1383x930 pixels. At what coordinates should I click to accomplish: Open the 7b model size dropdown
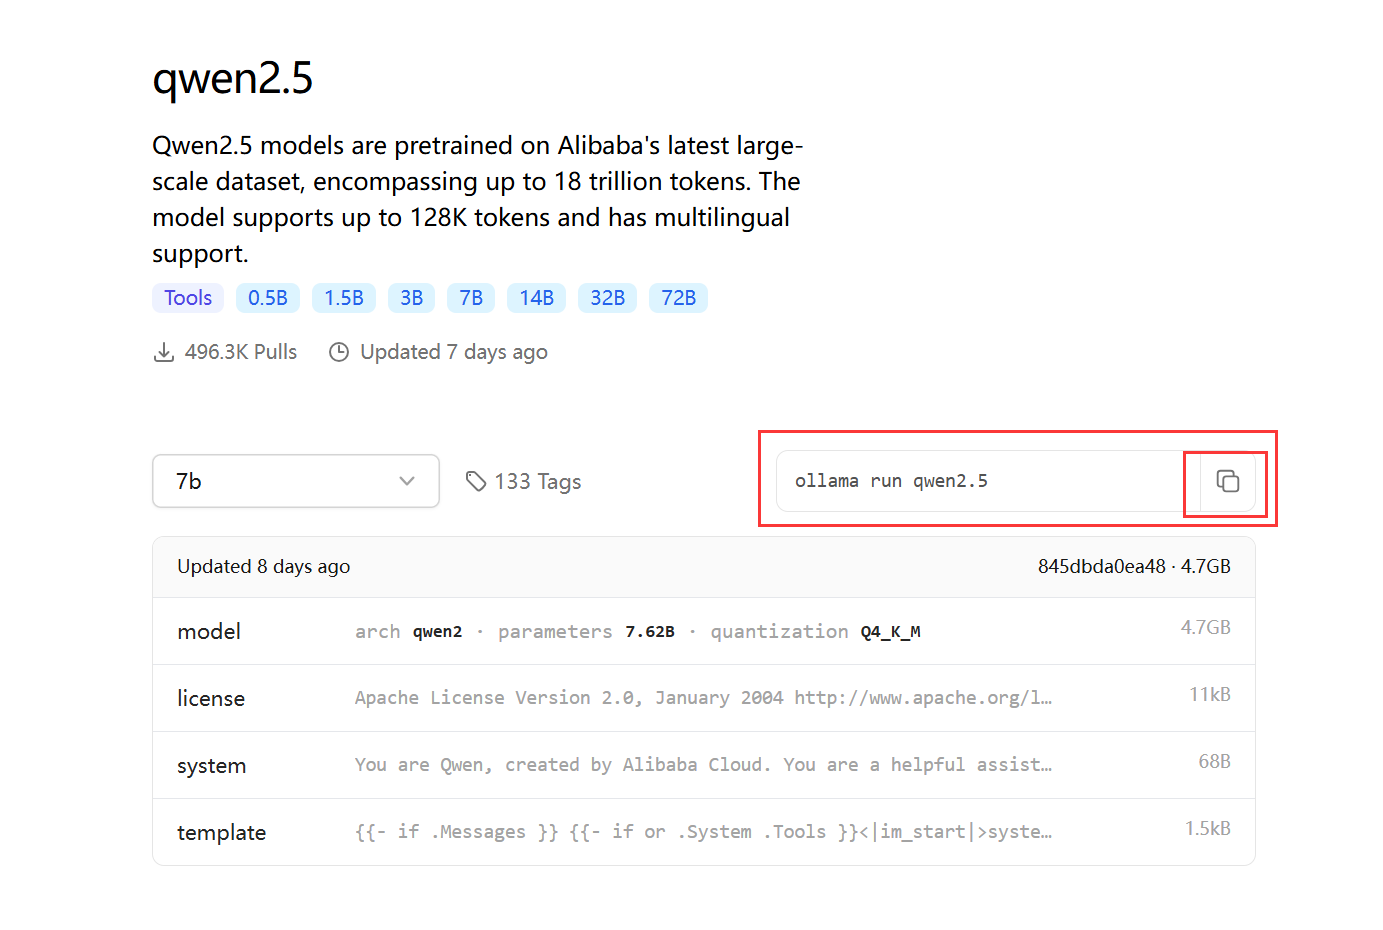click(295, 481)
